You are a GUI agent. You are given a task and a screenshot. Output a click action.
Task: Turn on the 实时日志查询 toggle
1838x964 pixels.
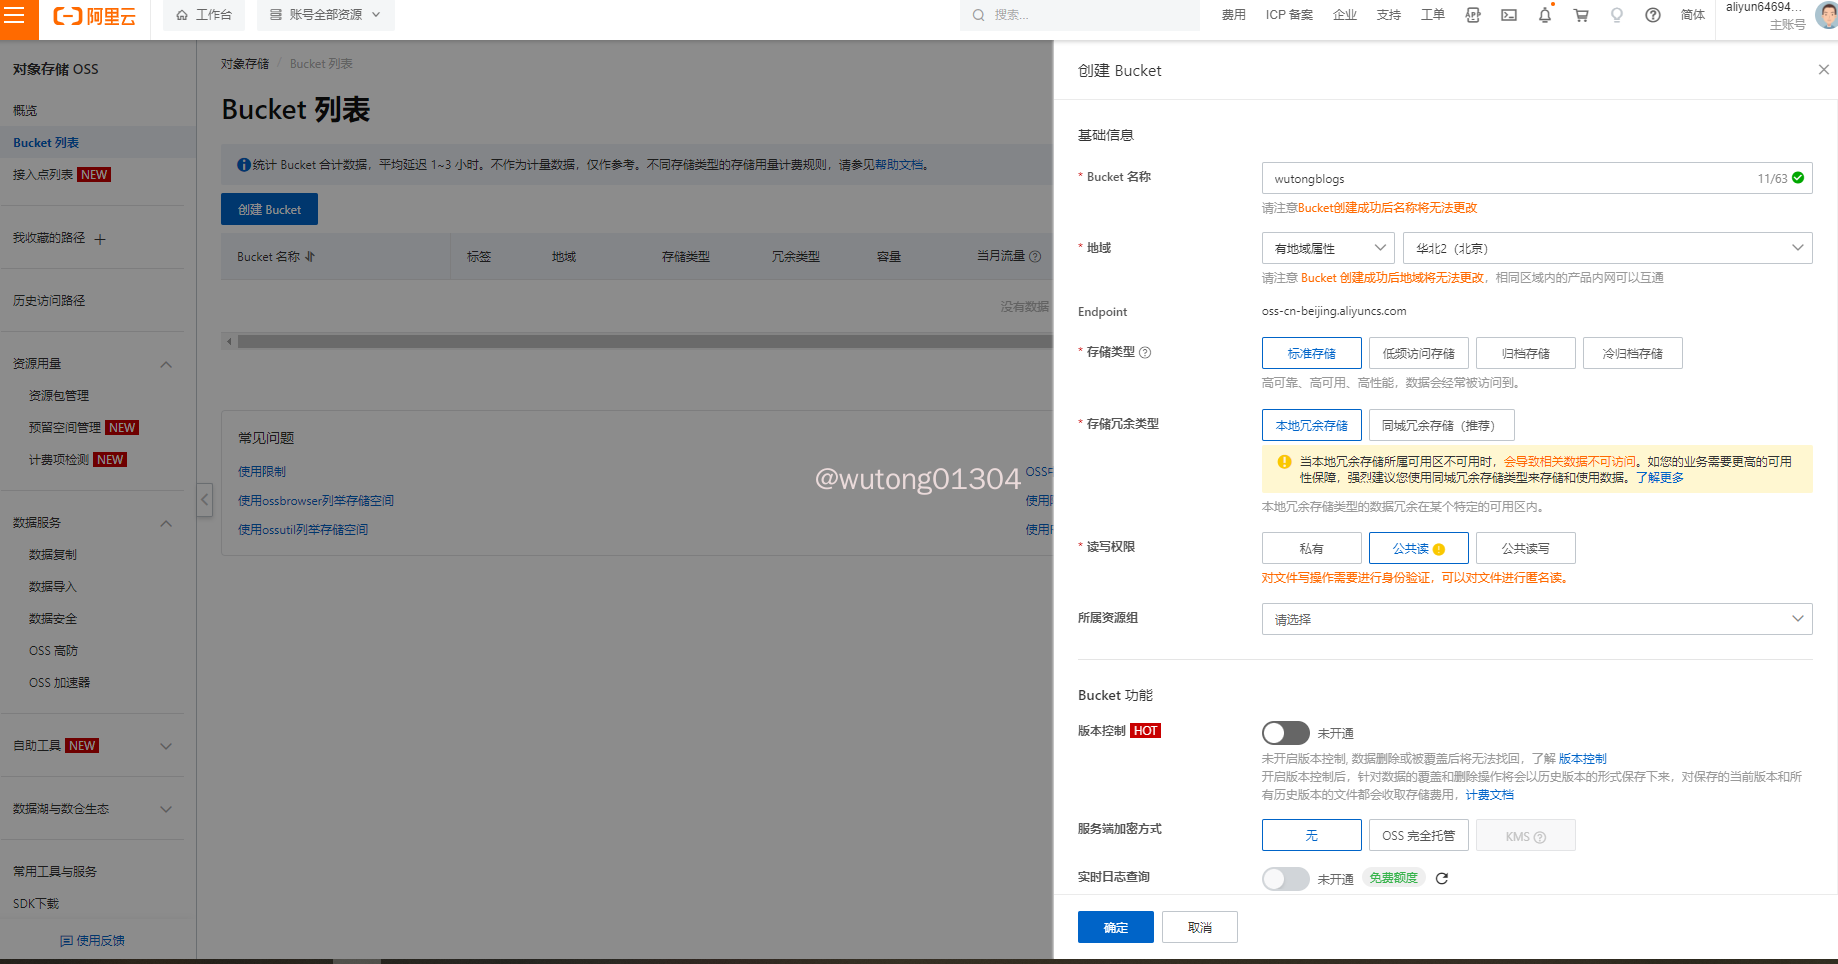[x=1285, y=879]
